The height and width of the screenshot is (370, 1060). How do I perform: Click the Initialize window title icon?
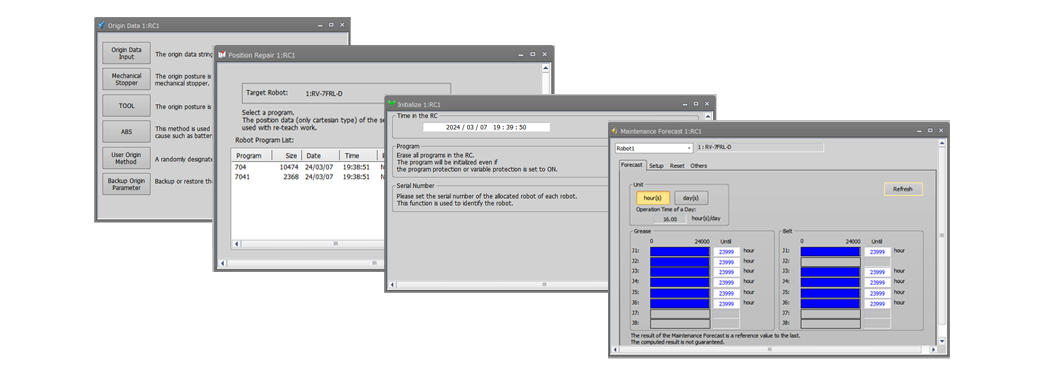click(392, 104)
